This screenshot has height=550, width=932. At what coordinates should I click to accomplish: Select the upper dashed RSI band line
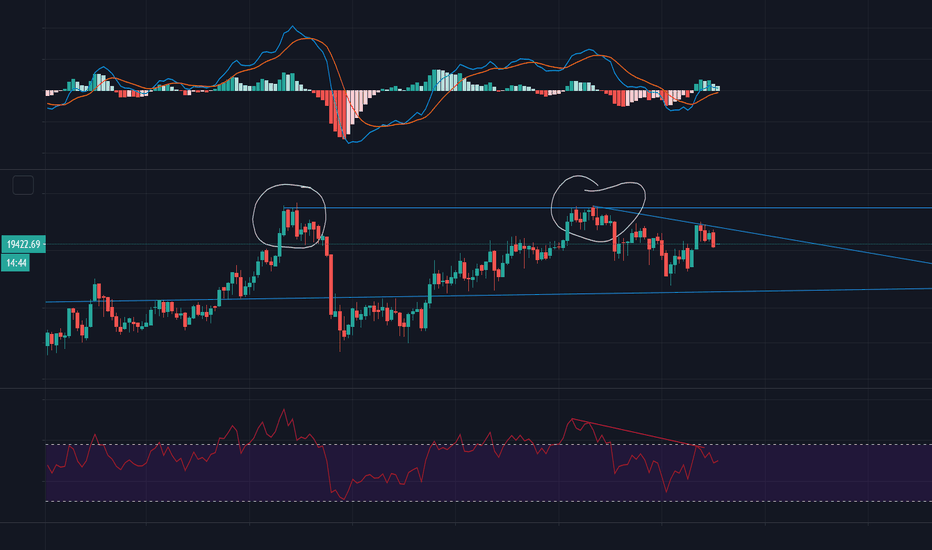[x=487, y=444]
